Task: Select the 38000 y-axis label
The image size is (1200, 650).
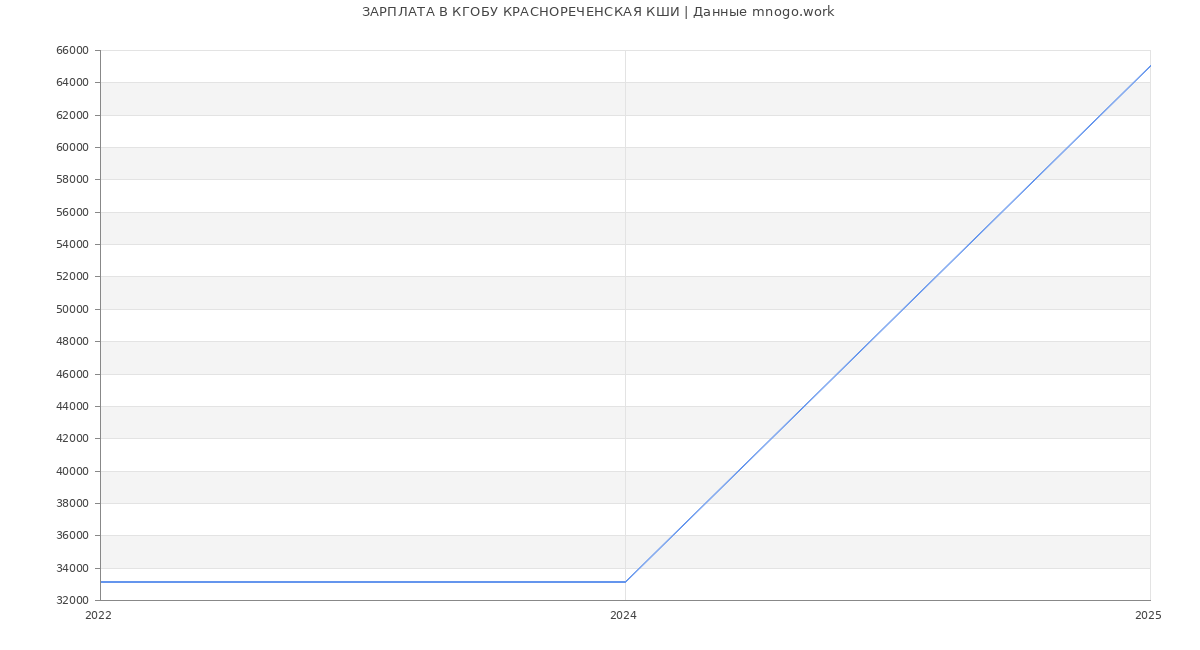Action: 74,503
